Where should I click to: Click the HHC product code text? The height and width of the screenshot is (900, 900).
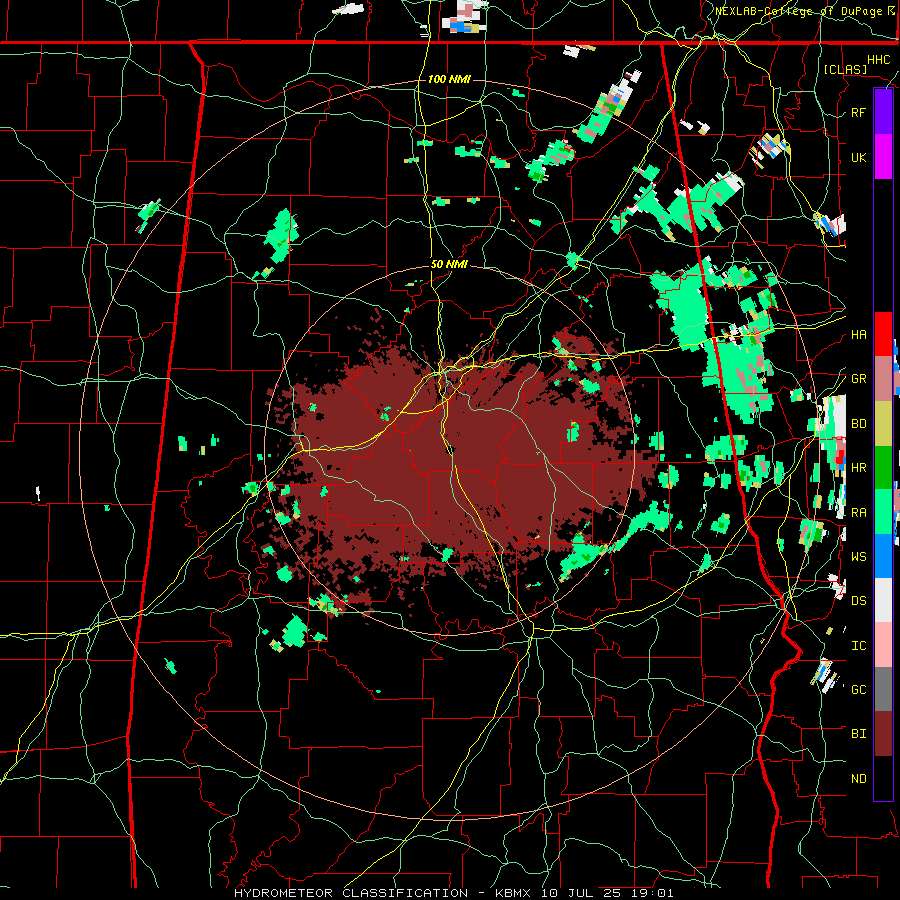[878, 59]
